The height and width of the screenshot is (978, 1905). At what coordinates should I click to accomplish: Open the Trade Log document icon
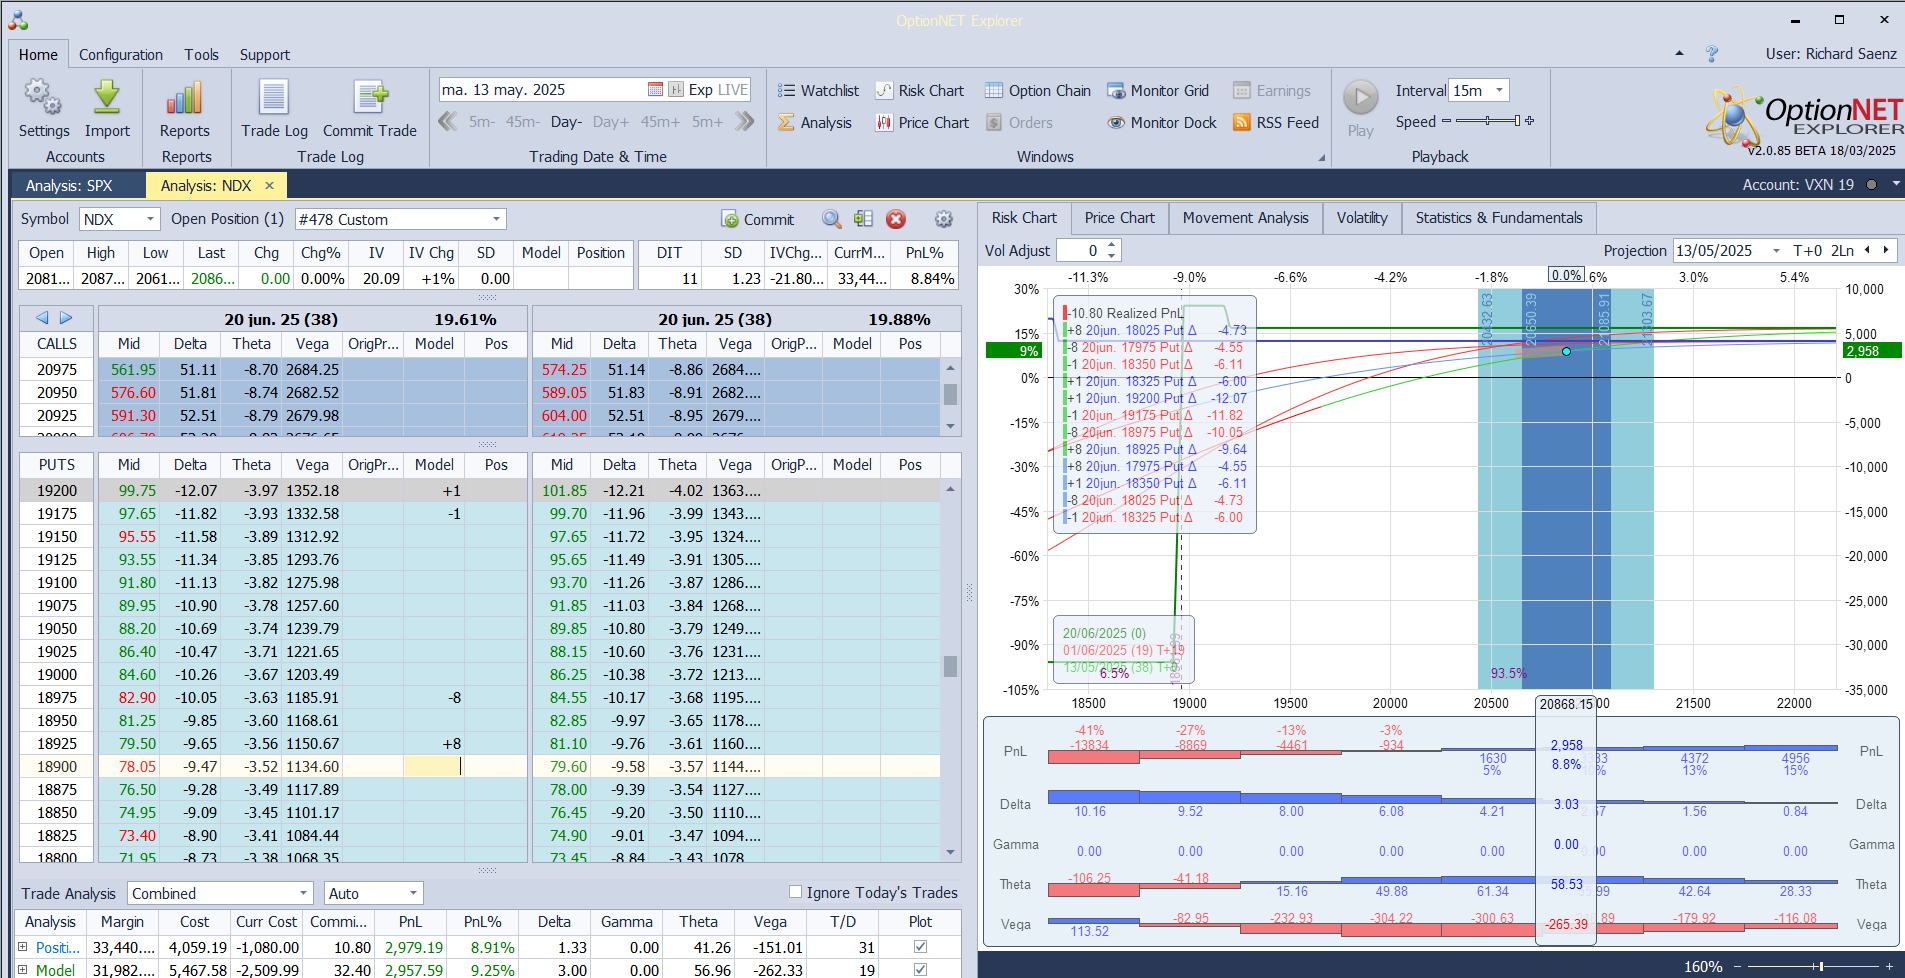click(274, 97)
